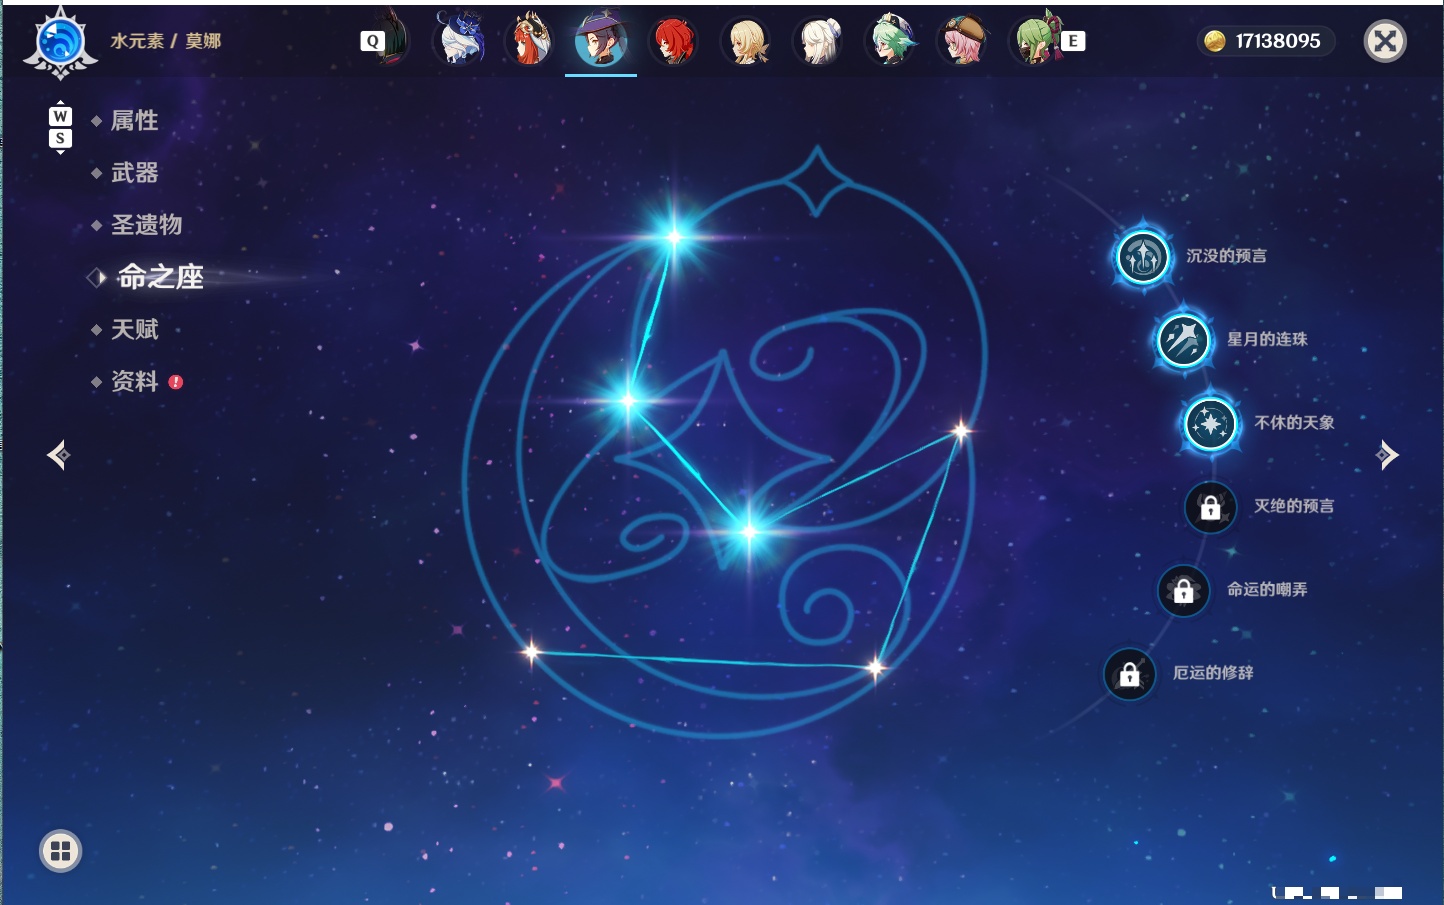
Task: Click the S key hint below W
Action: click(60, 138)
